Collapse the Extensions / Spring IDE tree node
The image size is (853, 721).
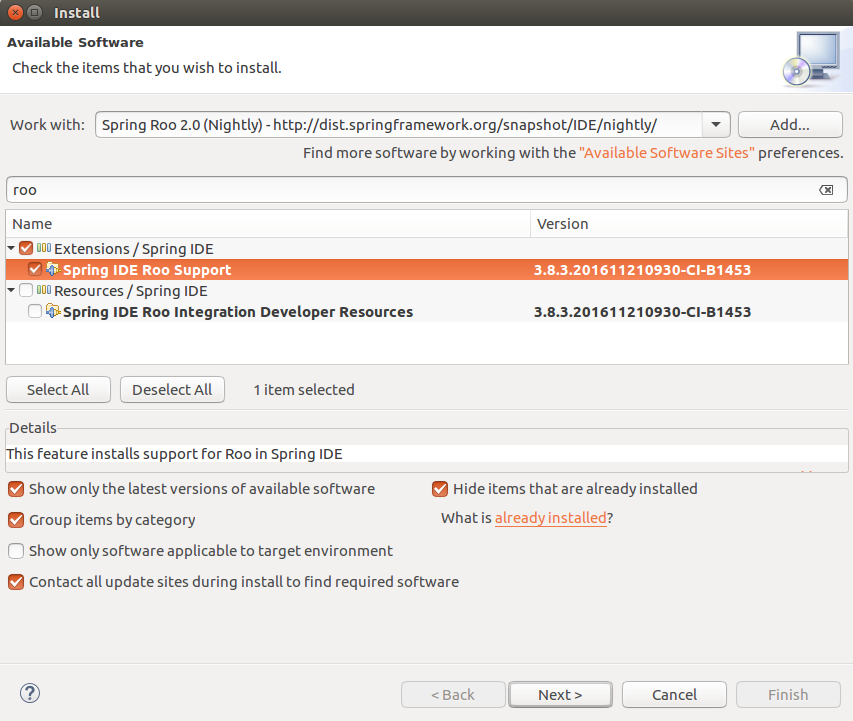point(11,248)
